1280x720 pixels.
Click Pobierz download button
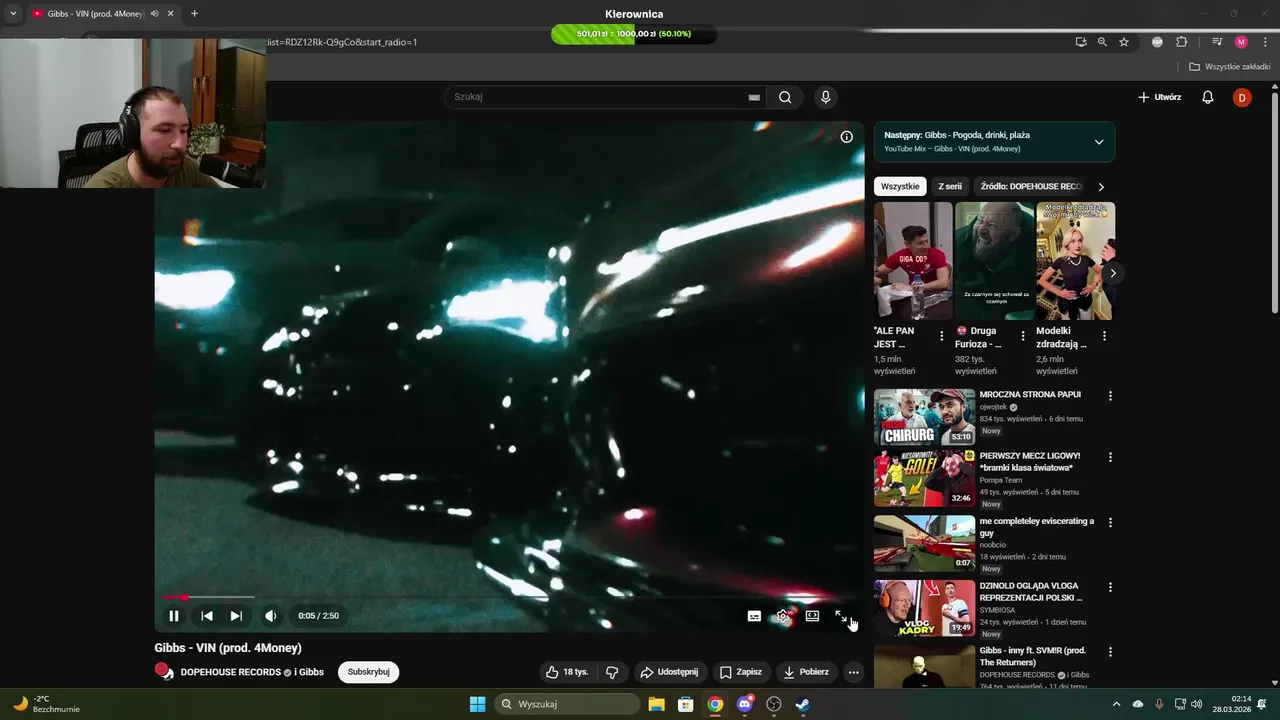806,672
